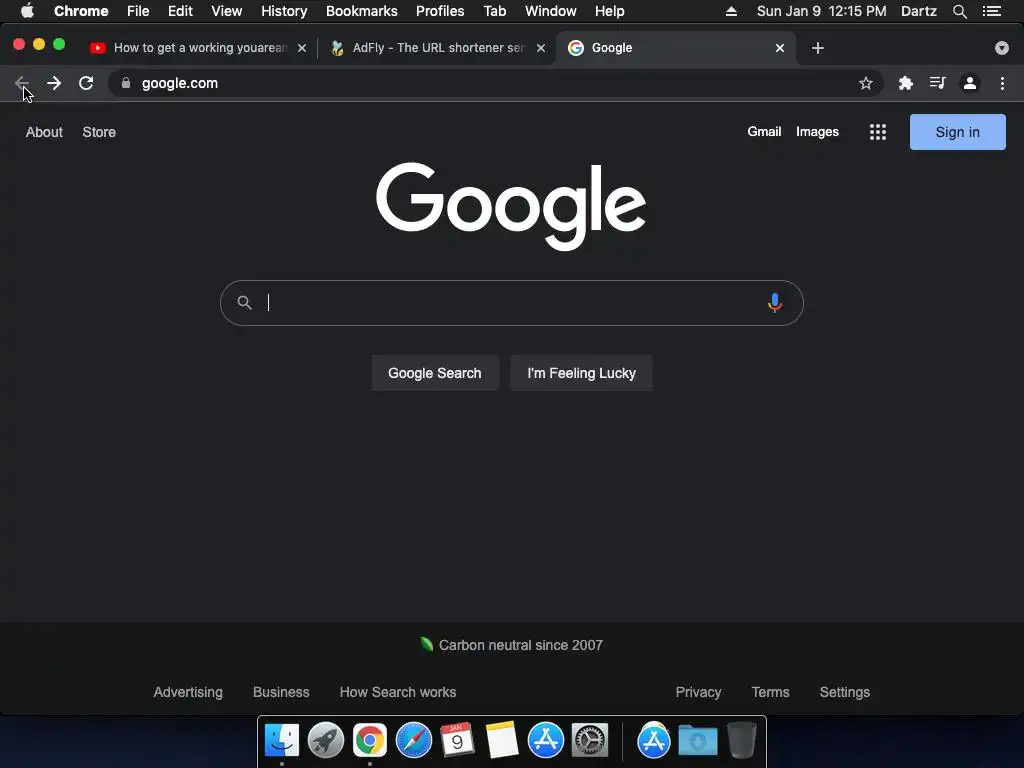Click the Google Search button

tap(435, 373)
